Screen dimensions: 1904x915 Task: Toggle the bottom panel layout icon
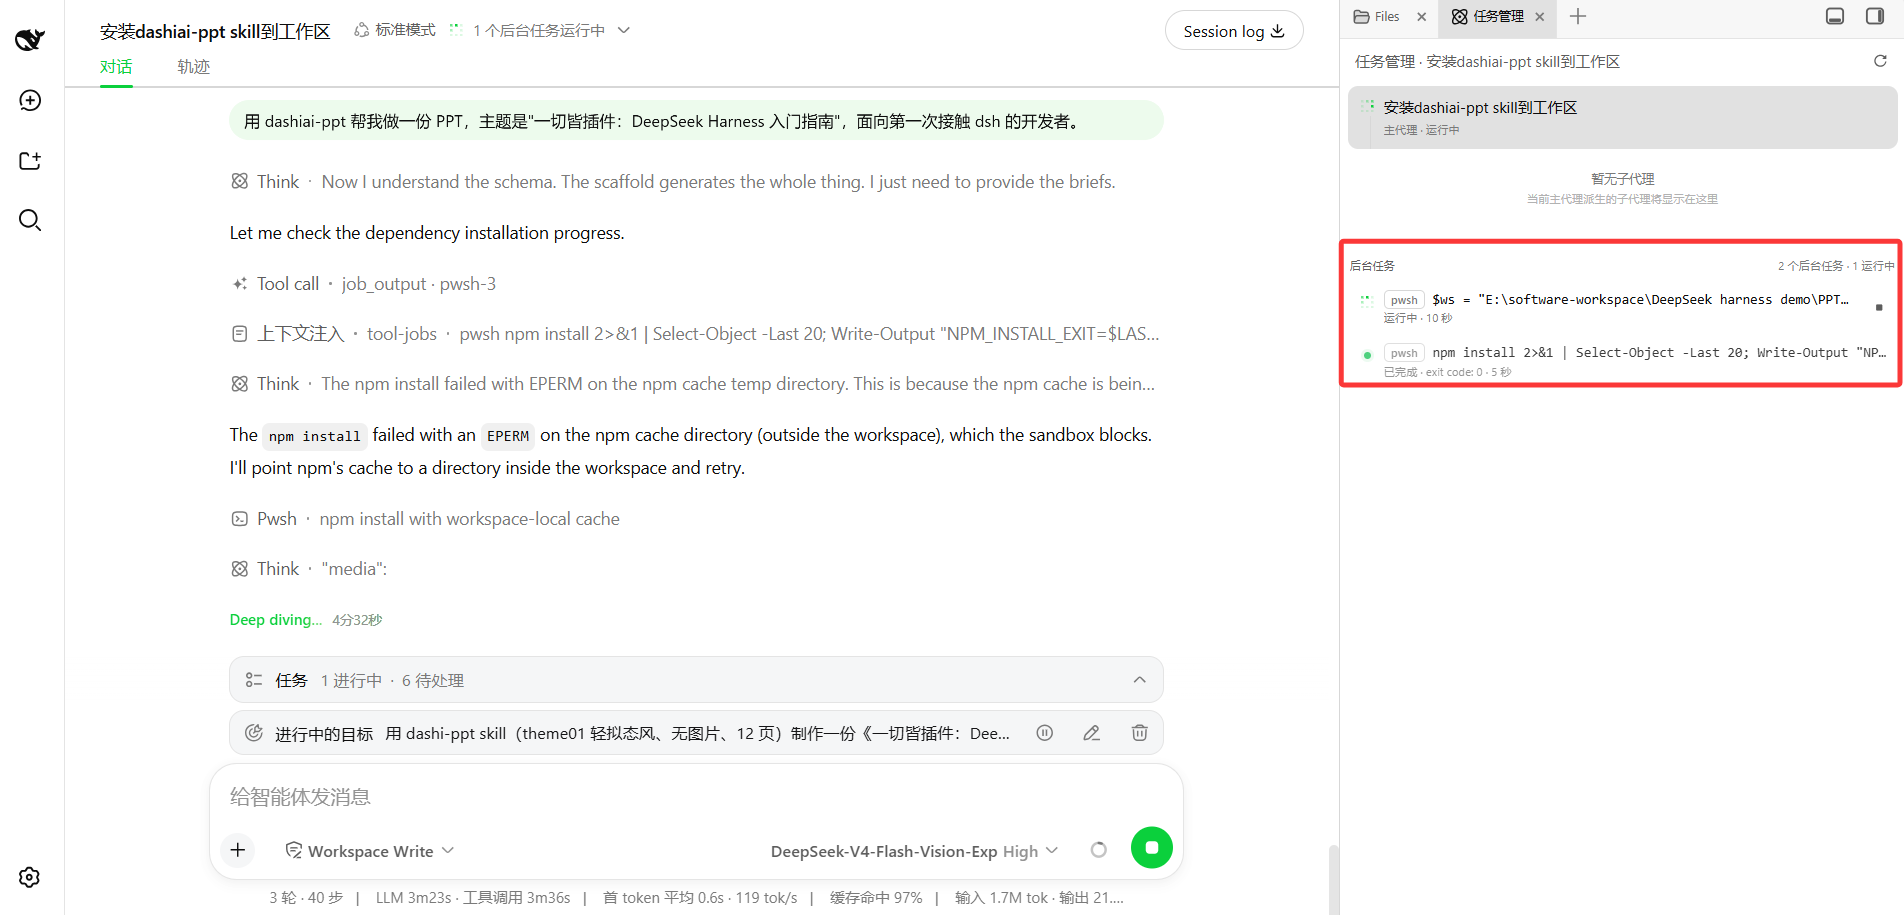1835,16
